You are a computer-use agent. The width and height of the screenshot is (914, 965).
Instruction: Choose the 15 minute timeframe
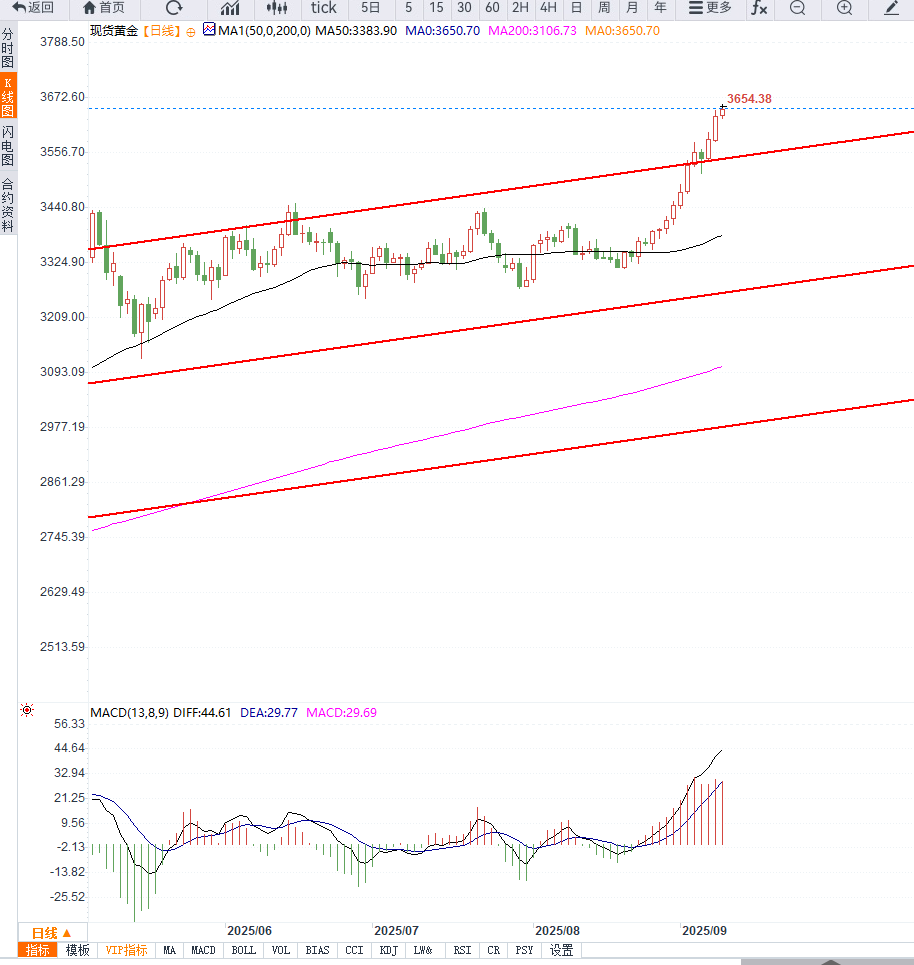pyautogui.click(x=436, y=8)
